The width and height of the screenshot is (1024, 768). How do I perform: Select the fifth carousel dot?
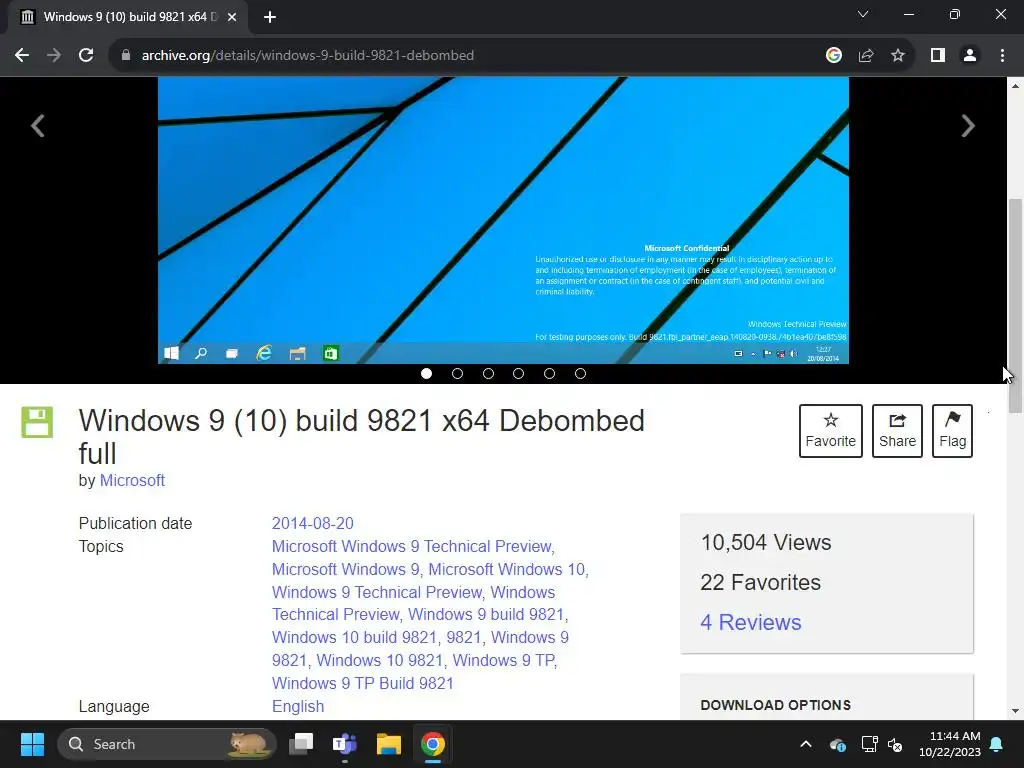pyautogui.click(x=549, y=374)
